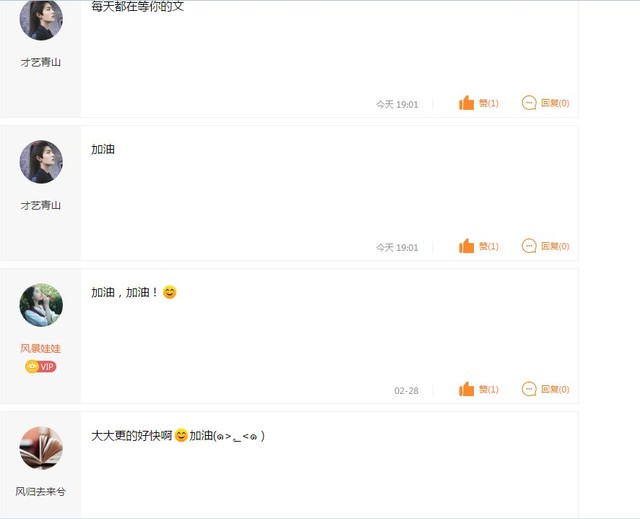
Task: Click the comment text 大大更的好快啊
Action: click(132, 436)
